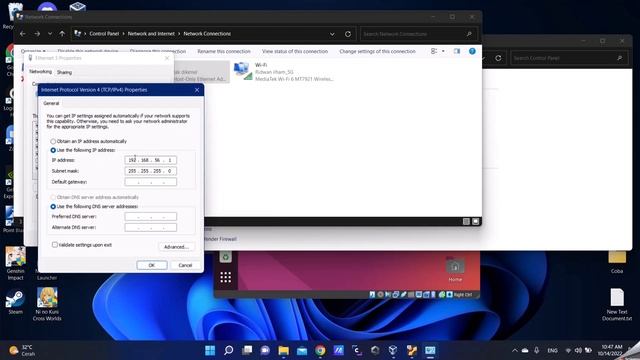Cancel the IPv4 properties dialog
Screen dimensions: 640x360
185,265
